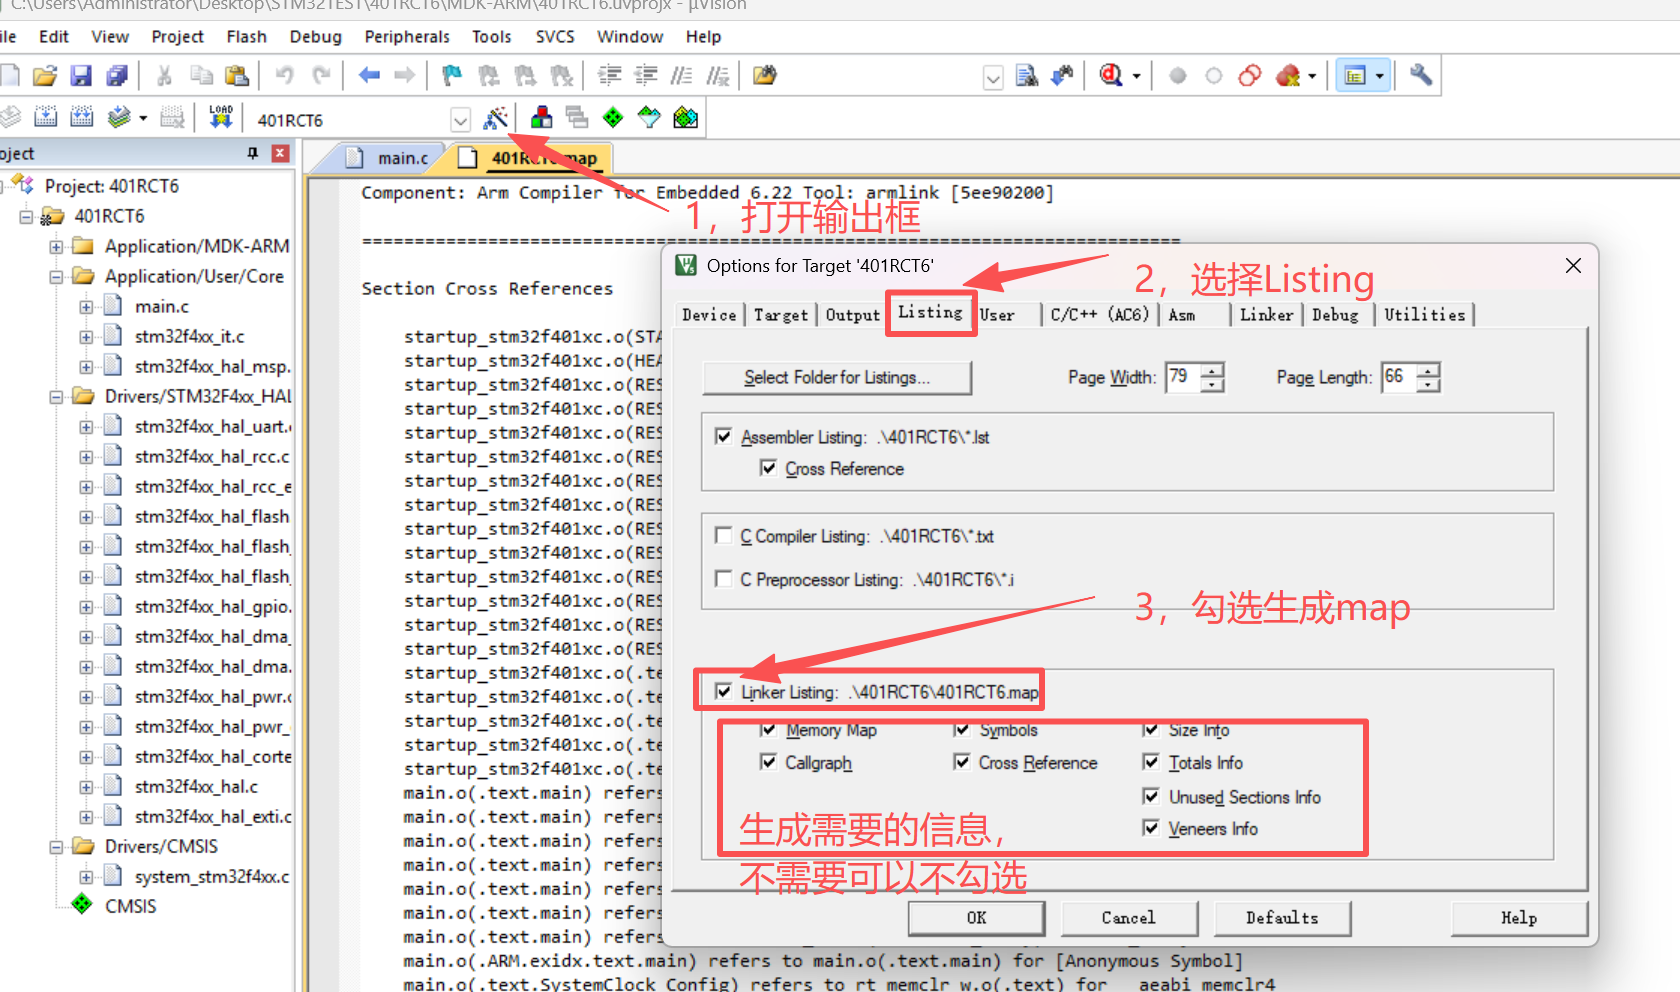Comment out the selected lines
1680x992 pixels.
pos(682,76)
